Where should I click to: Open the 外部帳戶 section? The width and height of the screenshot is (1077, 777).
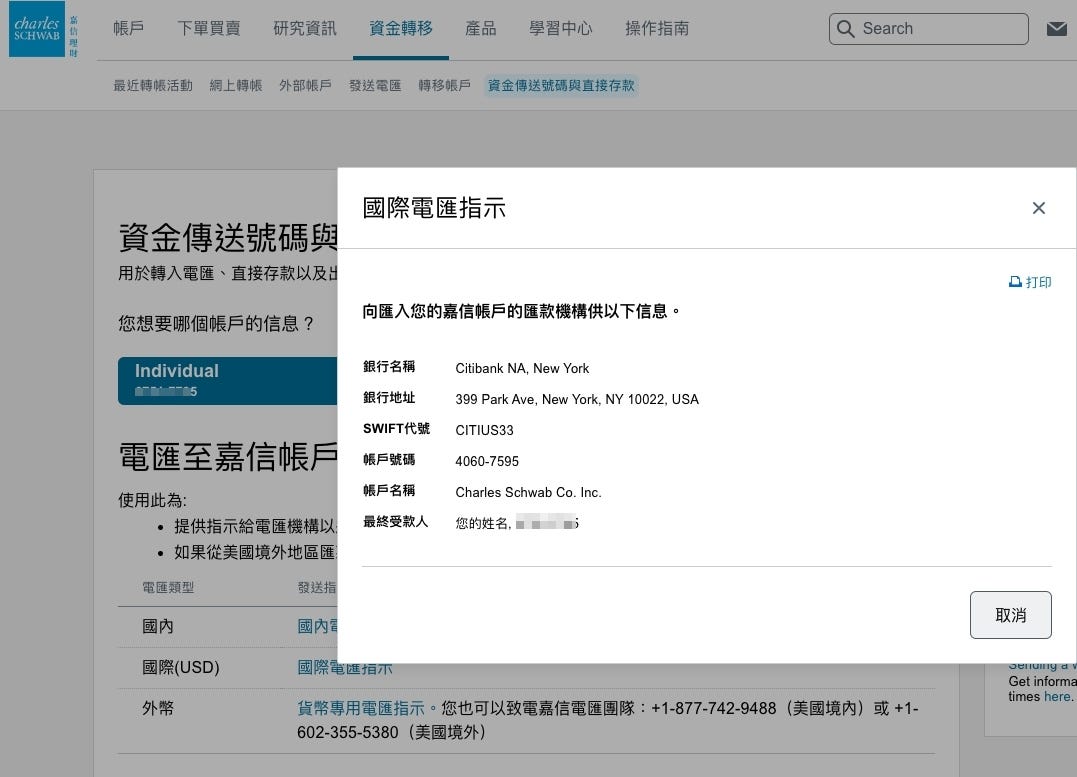tap(304, 86)
